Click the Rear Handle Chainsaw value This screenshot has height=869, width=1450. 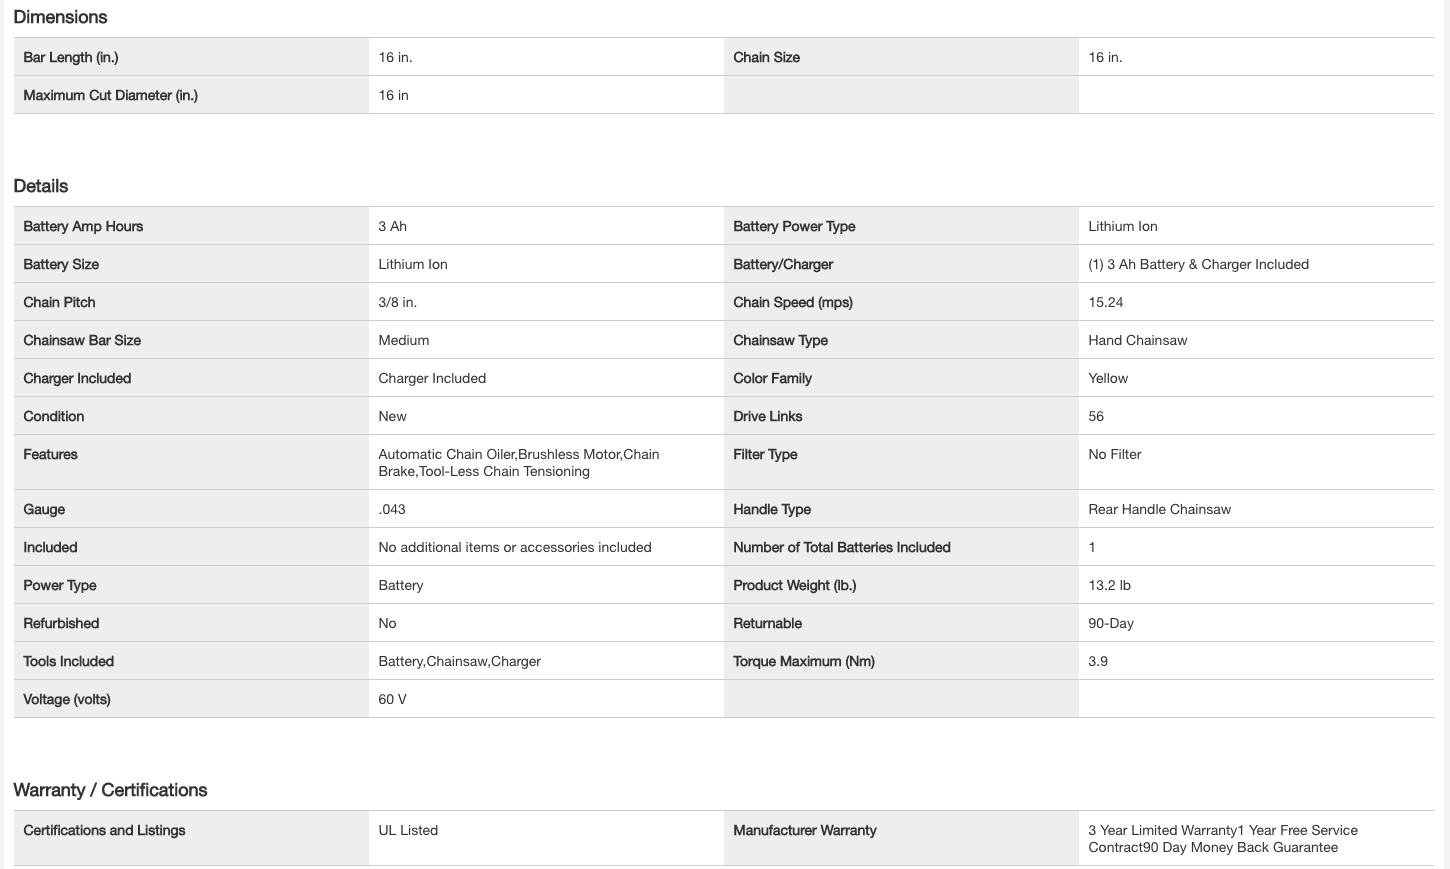point(1159,509)
